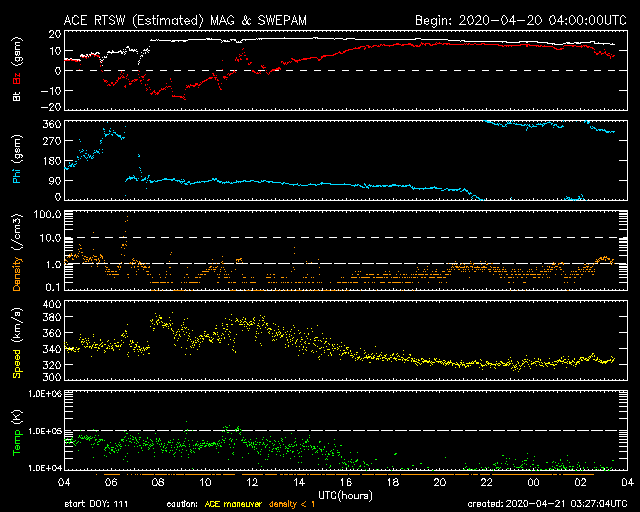Click the yellow Speed (km/s) axis label
Image resolution: width=640 pixels, height=512 pixels.
pos(17,341)
